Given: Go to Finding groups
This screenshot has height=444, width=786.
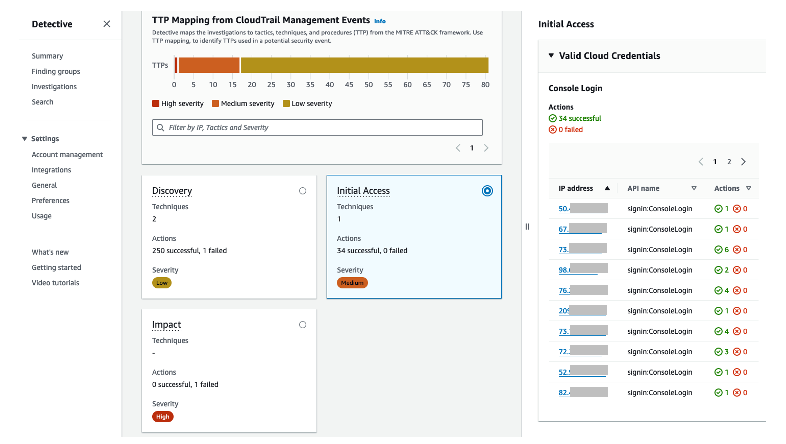Looking at the screenshot, I should coord(56,72).
